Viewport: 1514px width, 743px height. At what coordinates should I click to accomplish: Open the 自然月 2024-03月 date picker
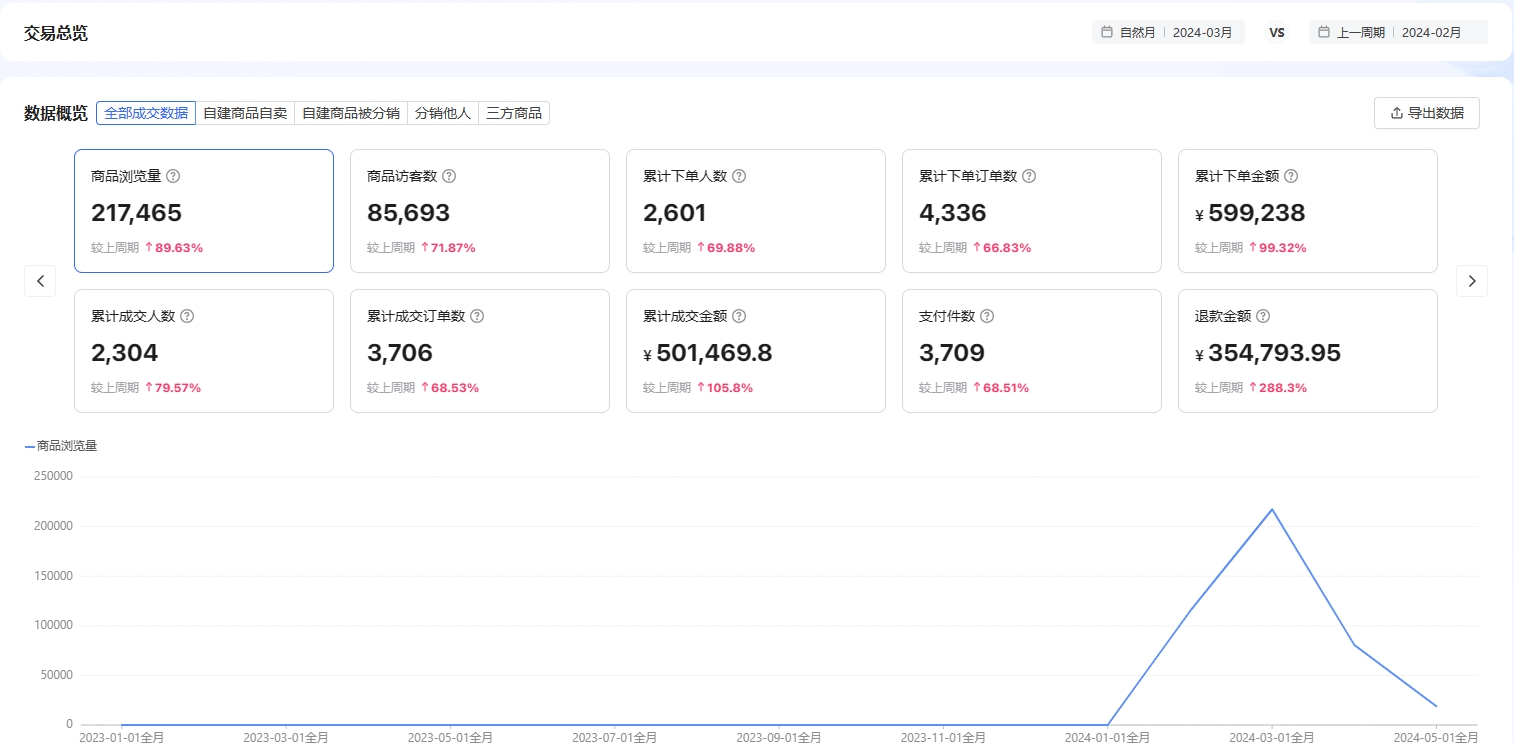pos(1168,32)
